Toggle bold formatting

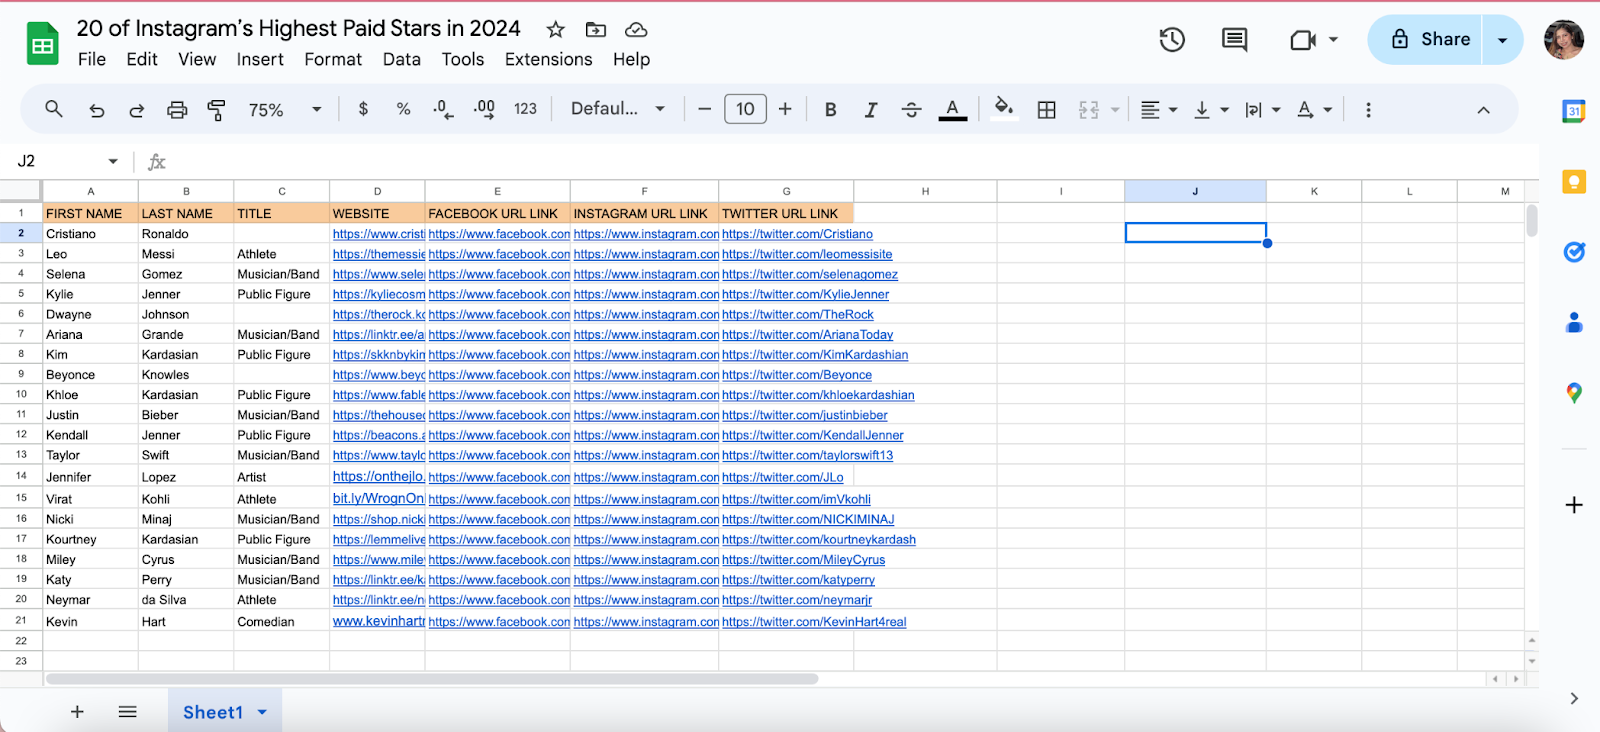pos(830,110)
